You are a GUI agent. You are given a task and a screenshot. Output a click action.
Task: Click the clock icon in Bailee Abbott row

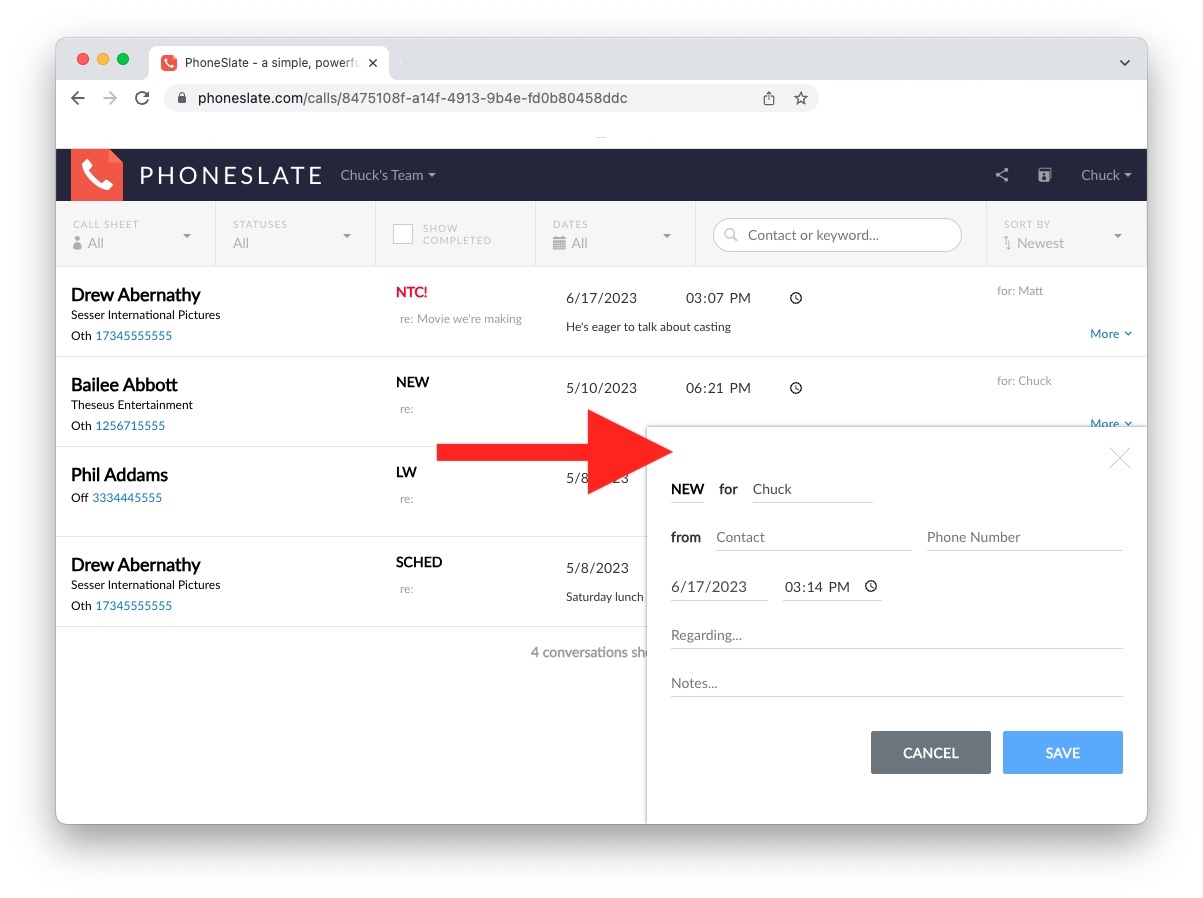796,388
